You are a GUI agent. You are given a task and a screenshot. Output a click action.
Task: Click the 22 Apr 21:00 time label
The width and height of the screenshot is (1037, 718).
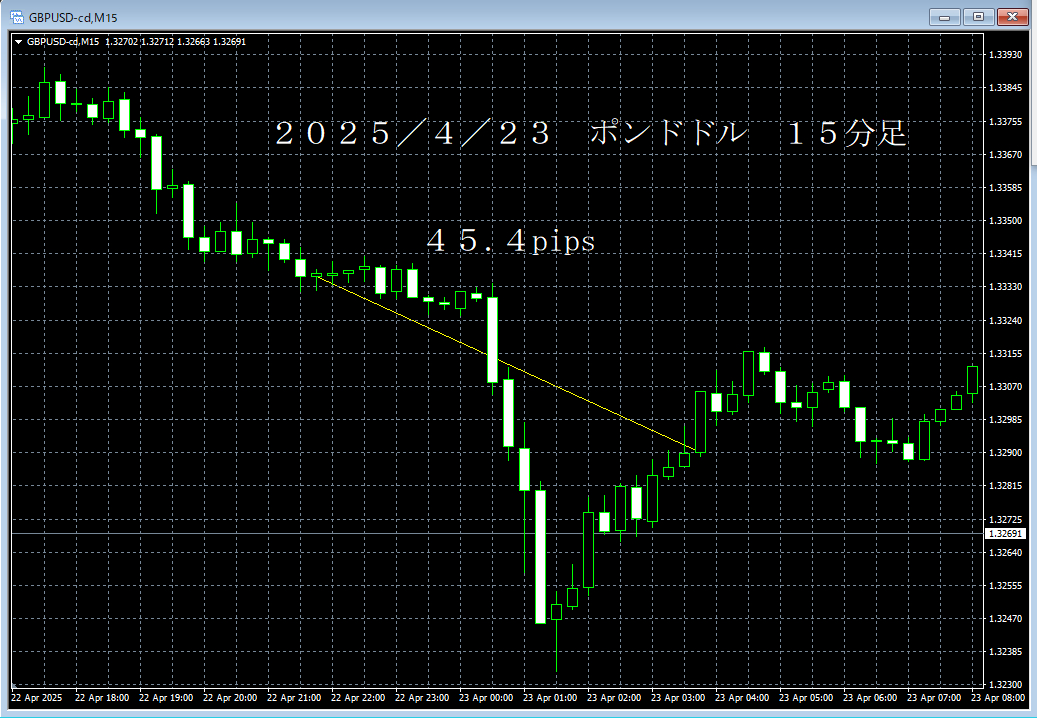294,698
